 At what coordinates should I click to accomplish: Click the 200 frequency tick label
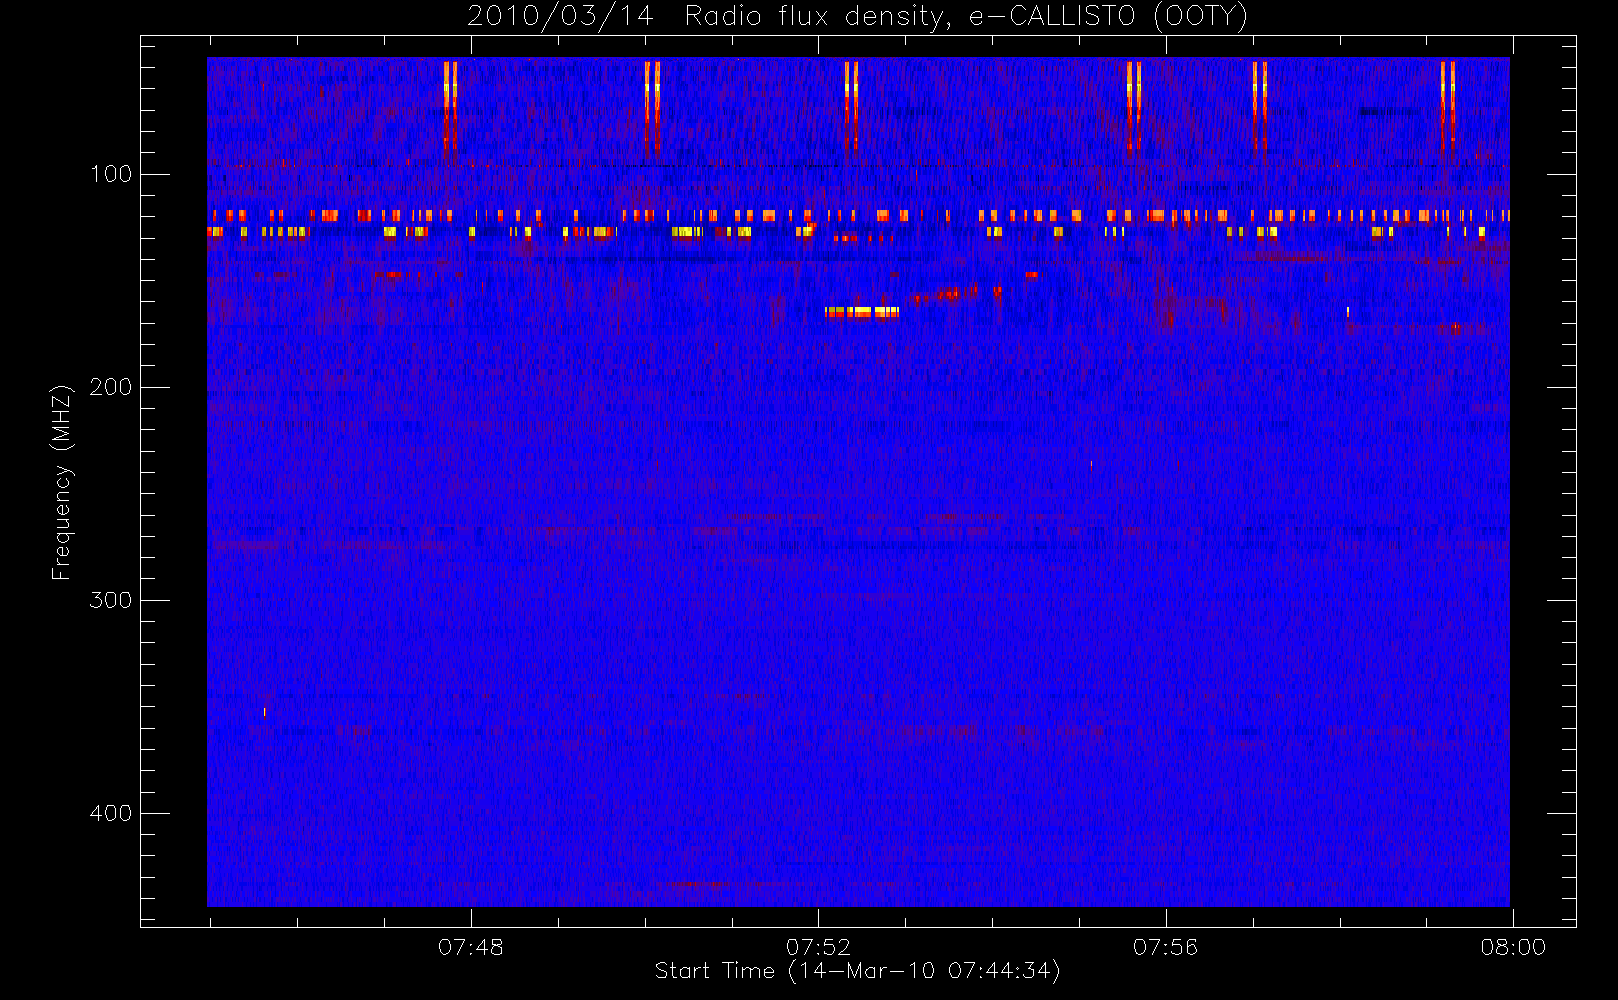[x=110, y=387]
